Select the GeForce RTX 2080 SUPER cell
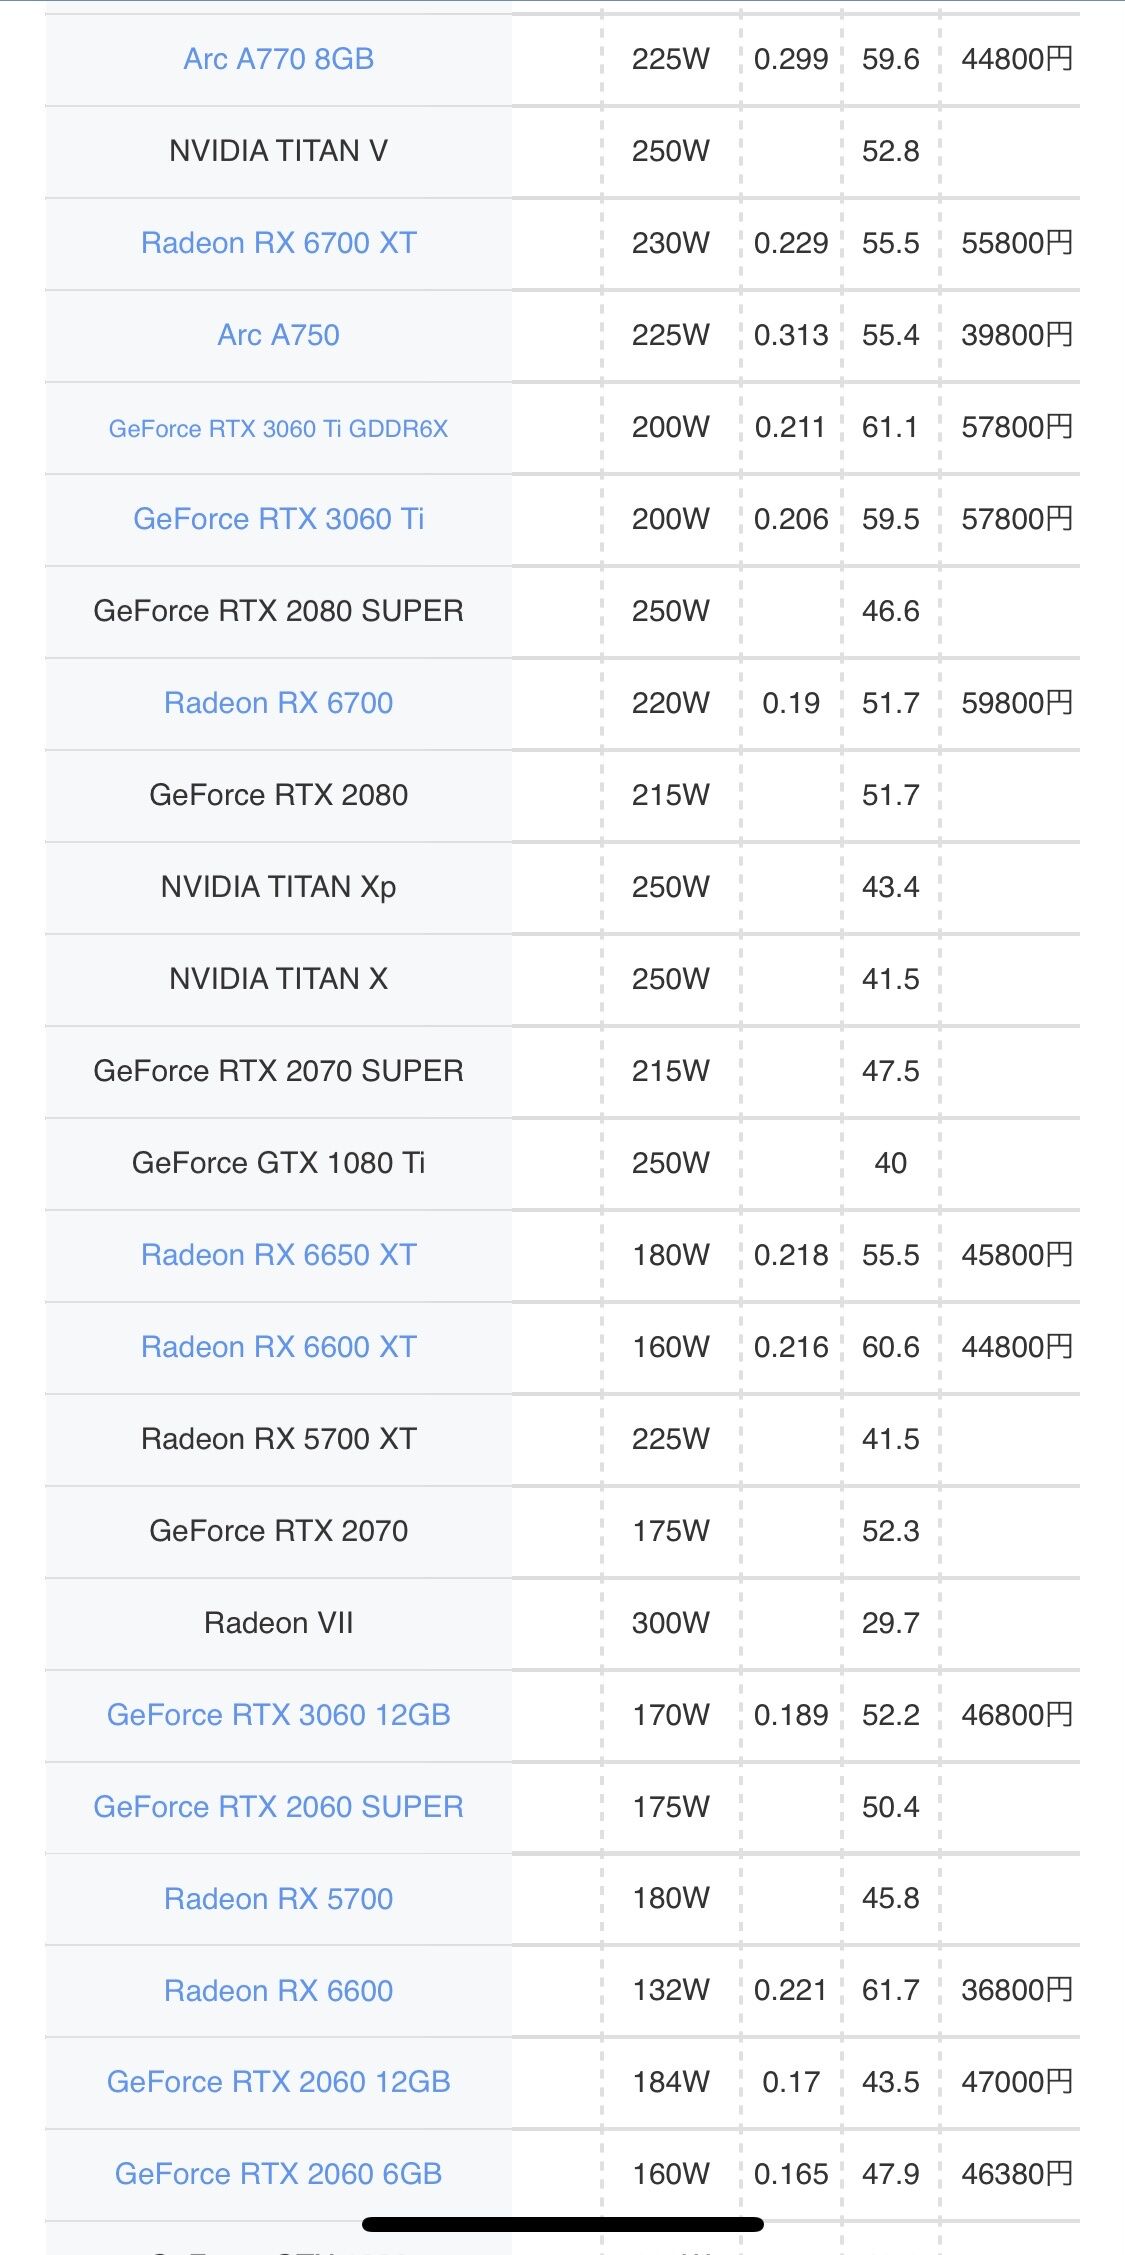 (x=278, y=611)
